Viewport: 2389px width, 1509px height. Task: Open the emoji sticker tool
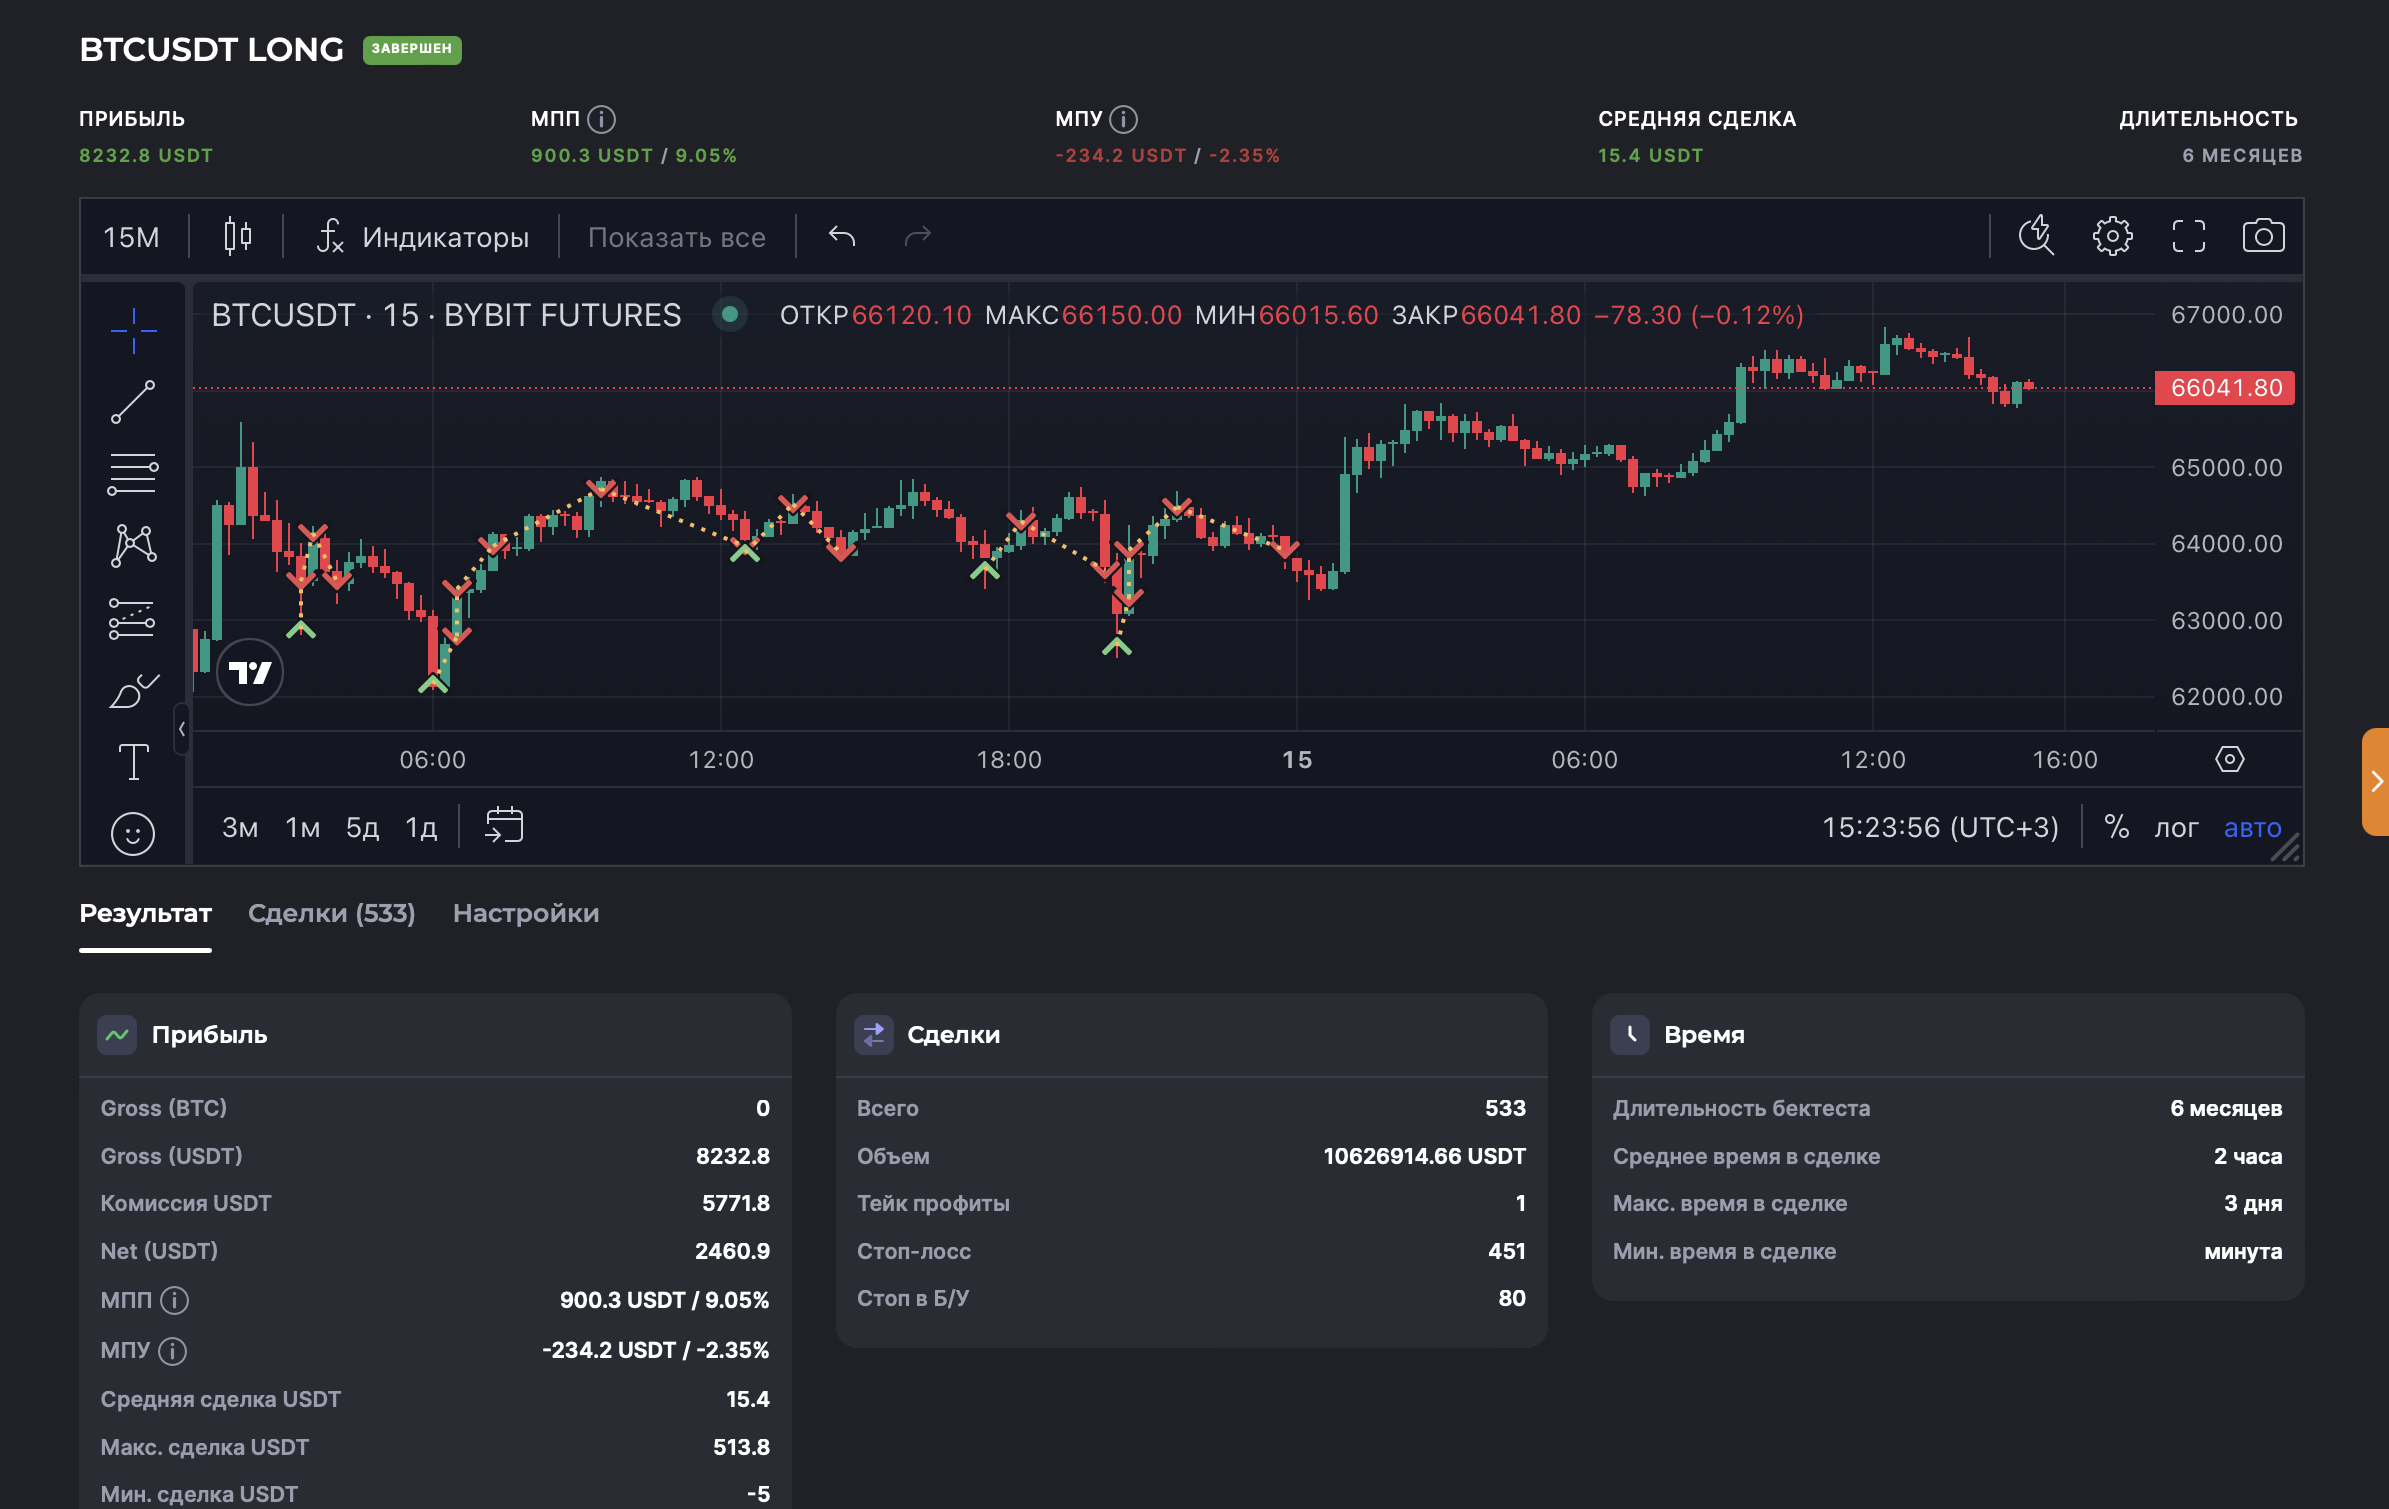(134, 832)
